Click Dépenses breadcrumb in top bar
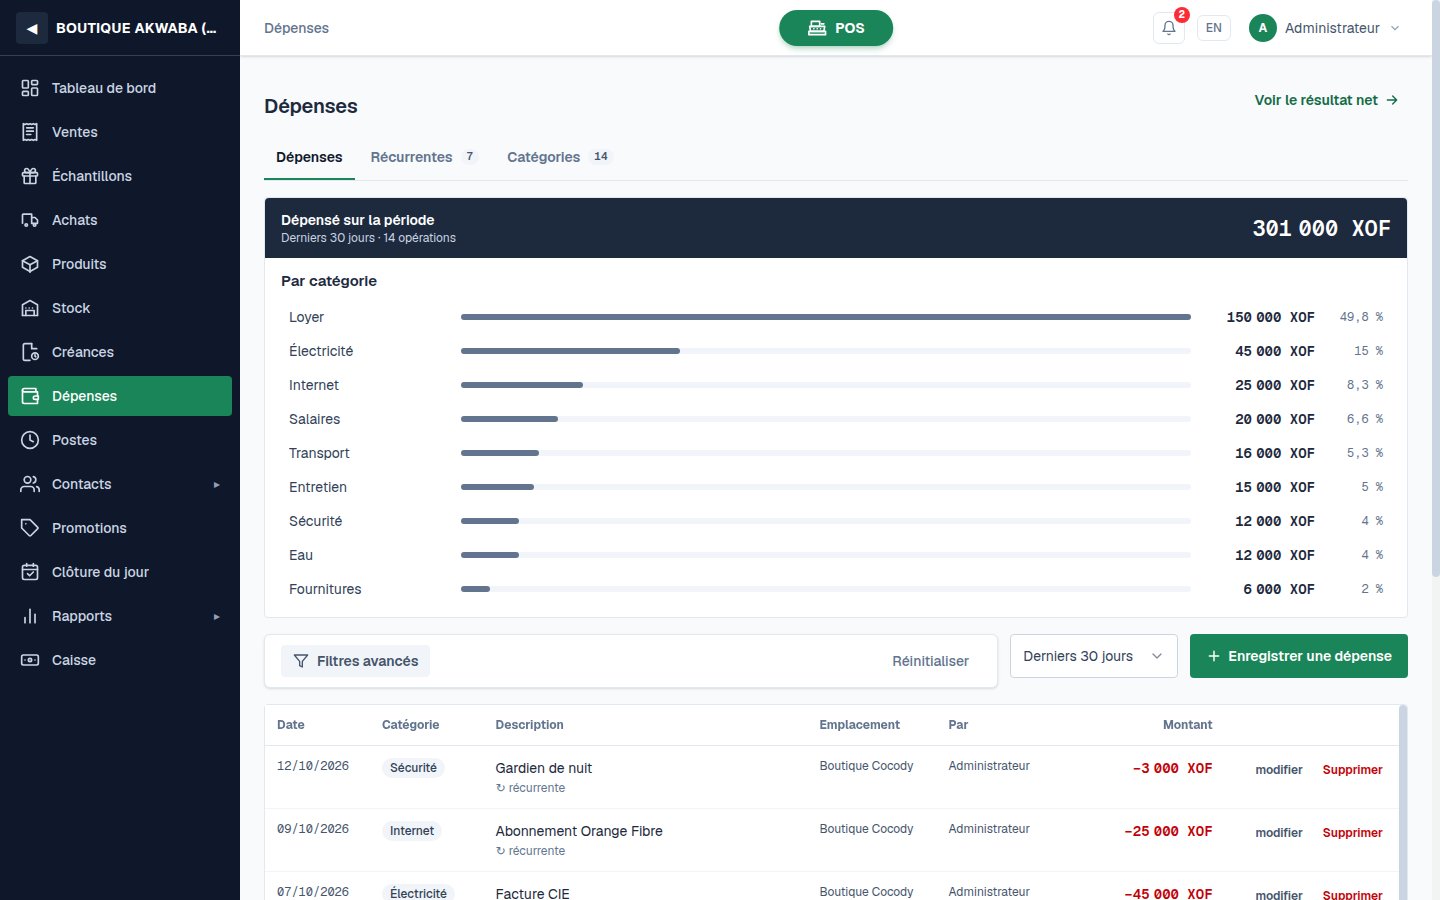This screenshot has height=900, width=1440. pos(296,28)
